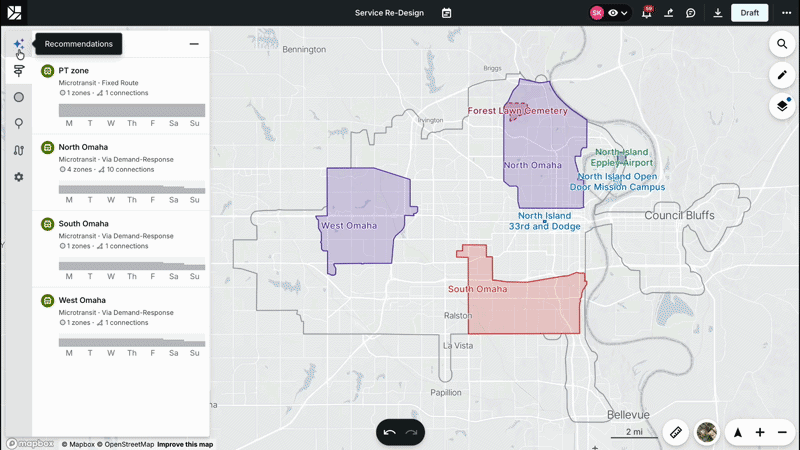Select the PT zone service

[x=121, y=96]
